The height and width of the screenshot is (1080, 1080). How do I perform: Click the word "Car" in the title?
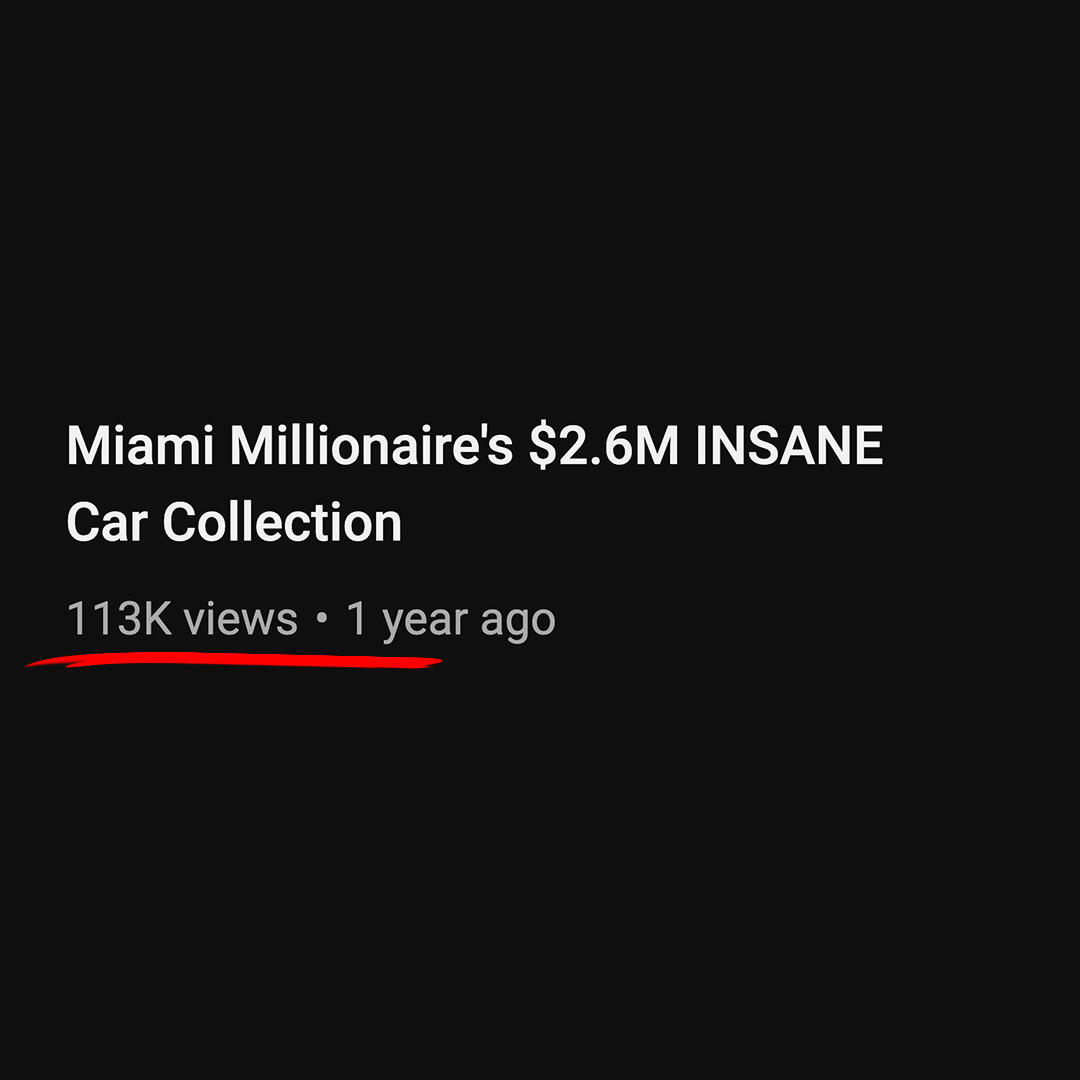107,522
